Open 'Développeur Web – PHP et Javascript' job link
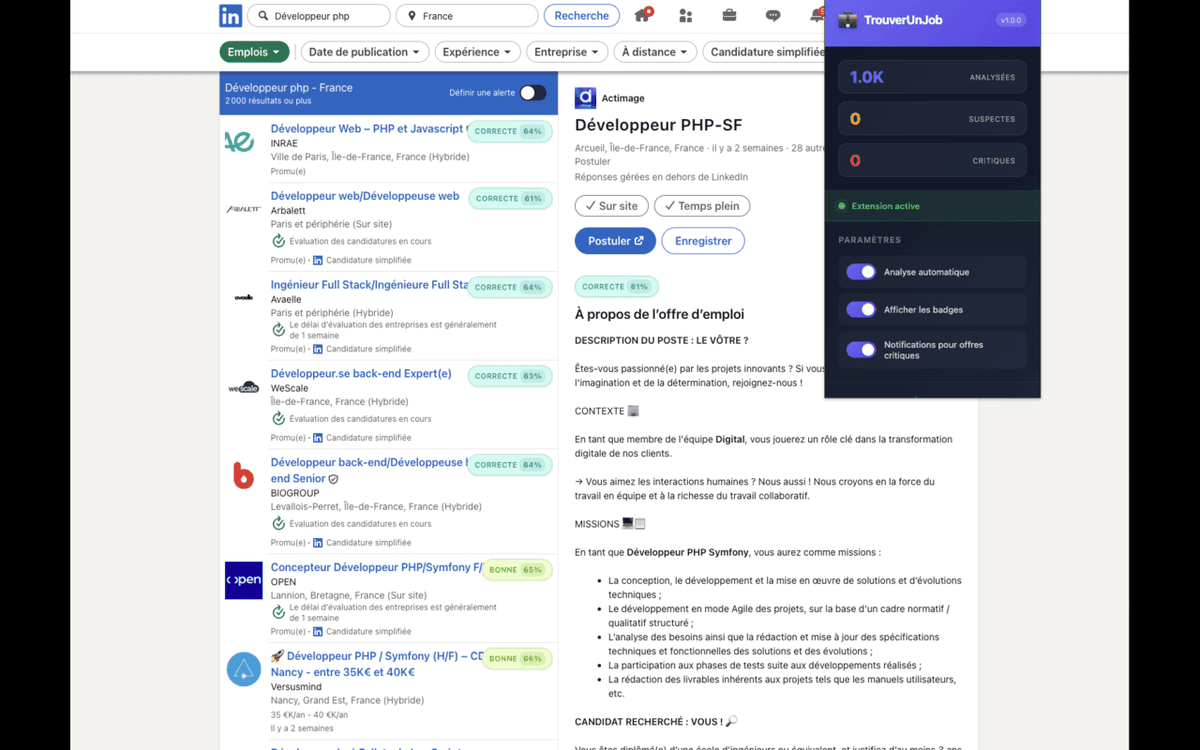1200x750 pixels. point(367,129)
